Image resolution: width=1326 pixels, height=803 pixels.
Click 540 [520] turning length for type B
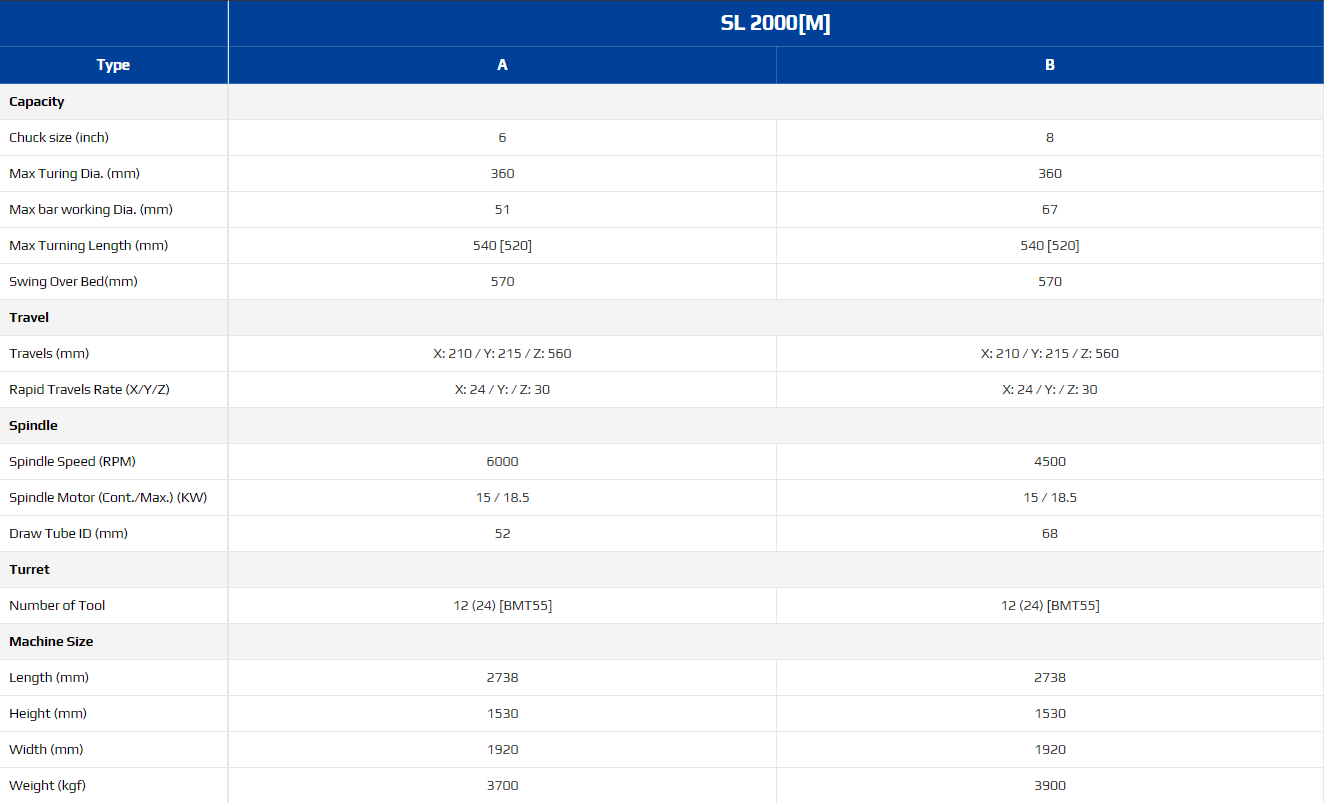pyautogui.click(x=1050, y=246)
